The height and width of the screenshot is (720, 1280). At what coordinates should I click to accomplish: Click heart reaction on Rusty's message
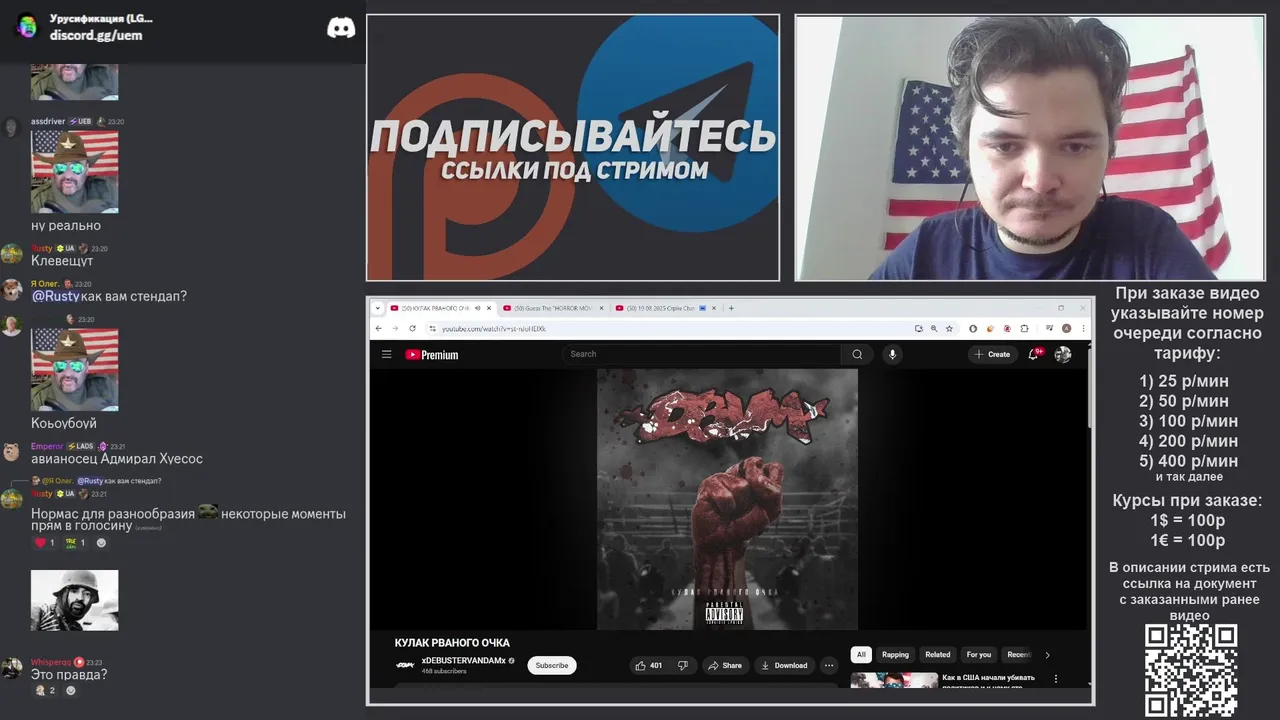45,543
